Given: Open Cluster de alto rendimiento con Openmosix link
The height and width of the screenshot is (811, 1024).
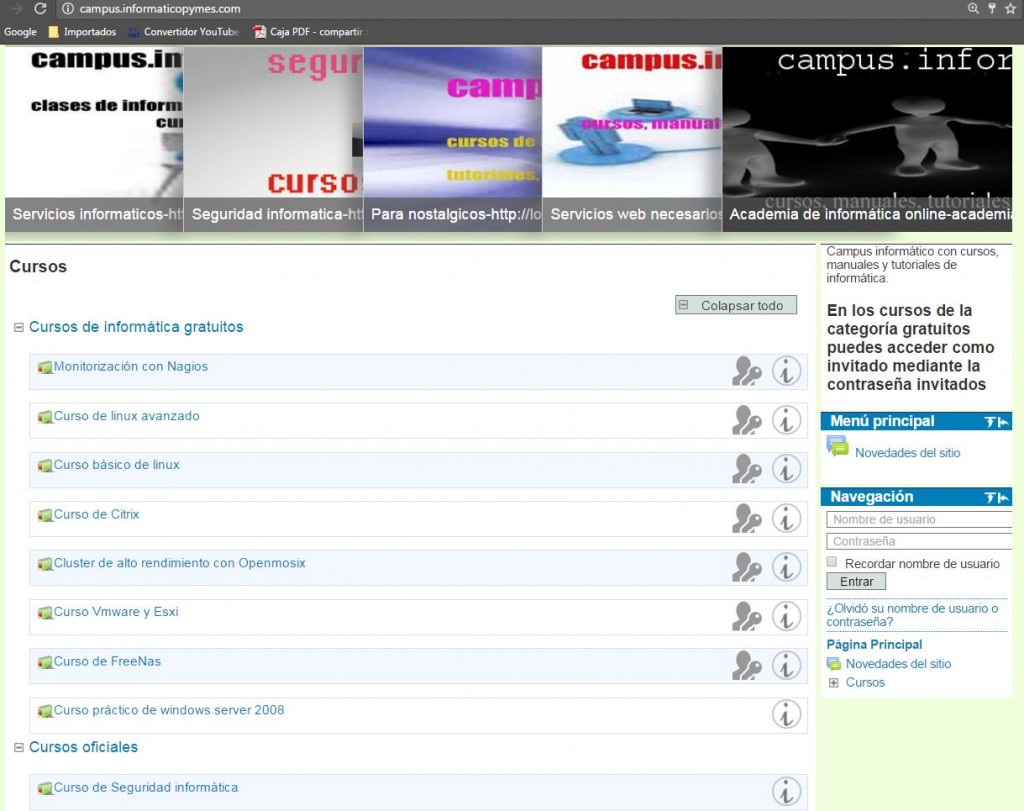Looking at the screenshot, I should tap(180, 563).
